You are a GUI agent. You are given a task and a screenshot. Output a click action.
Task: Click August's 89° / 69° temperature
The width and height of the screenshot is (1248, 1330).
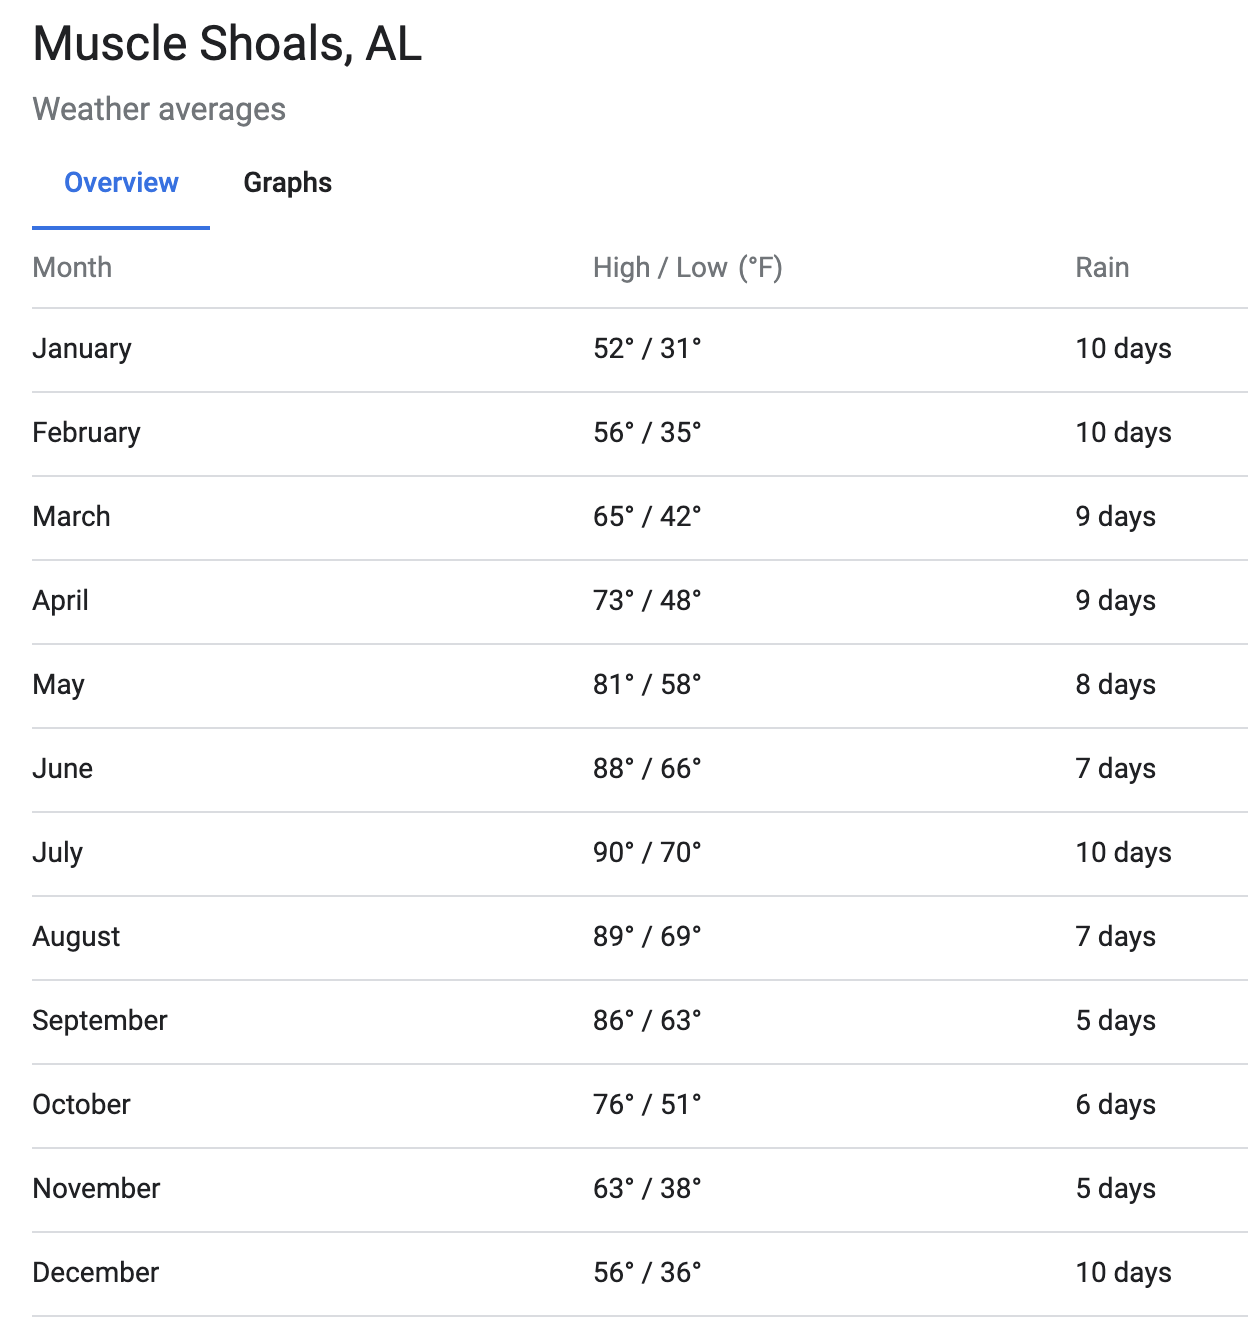tap(647, 937)
